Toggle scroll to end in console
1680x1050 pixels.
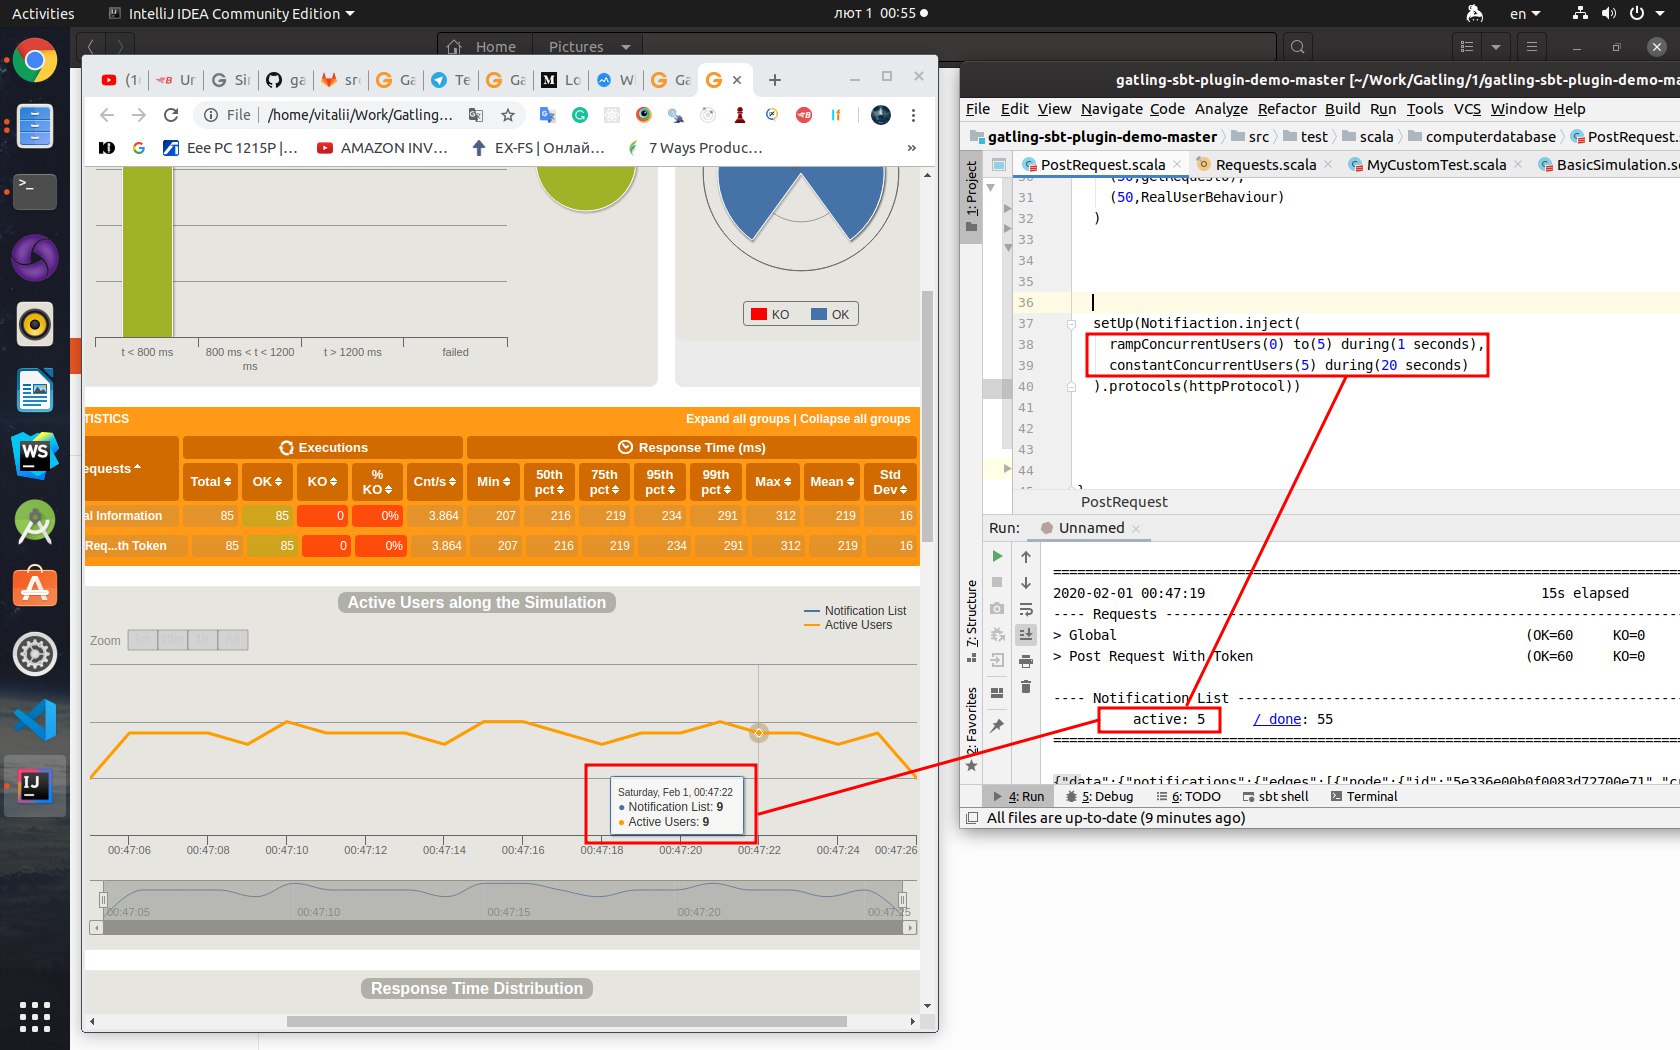(1026, 634)
